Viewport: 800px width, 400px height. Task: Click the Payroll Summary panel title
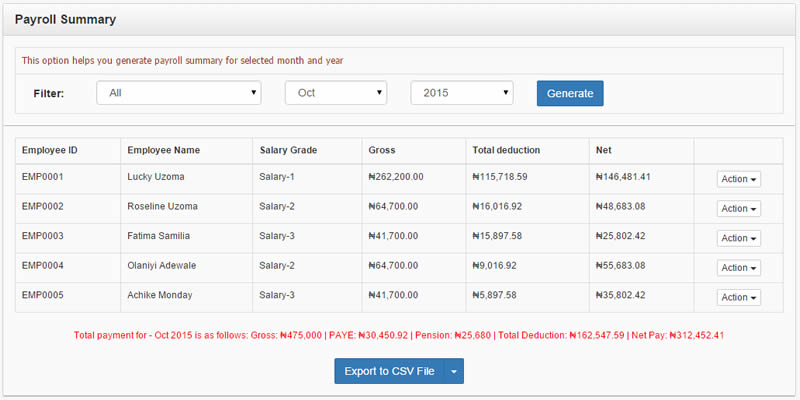click(65, 20)
